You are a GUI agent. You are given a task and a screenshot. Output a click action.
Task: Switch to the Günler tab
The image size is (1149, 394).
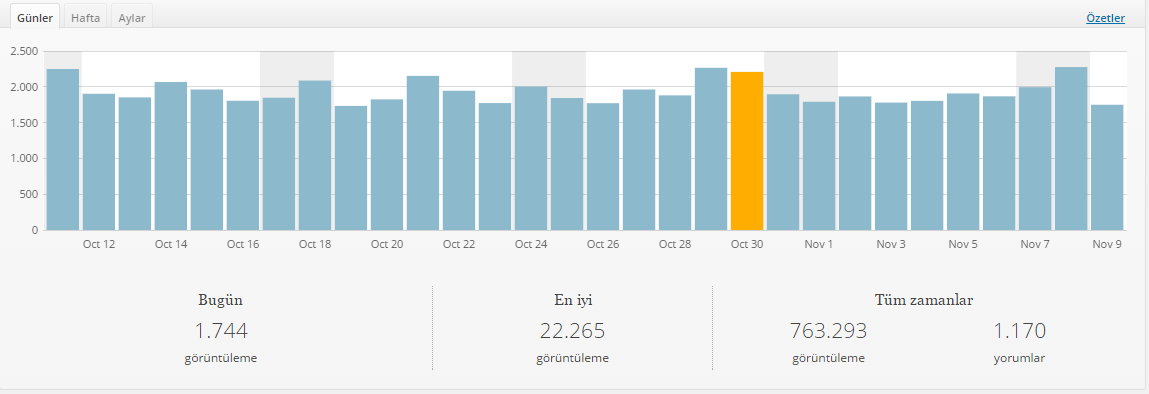pyautogui.click(x=35, y=18)
